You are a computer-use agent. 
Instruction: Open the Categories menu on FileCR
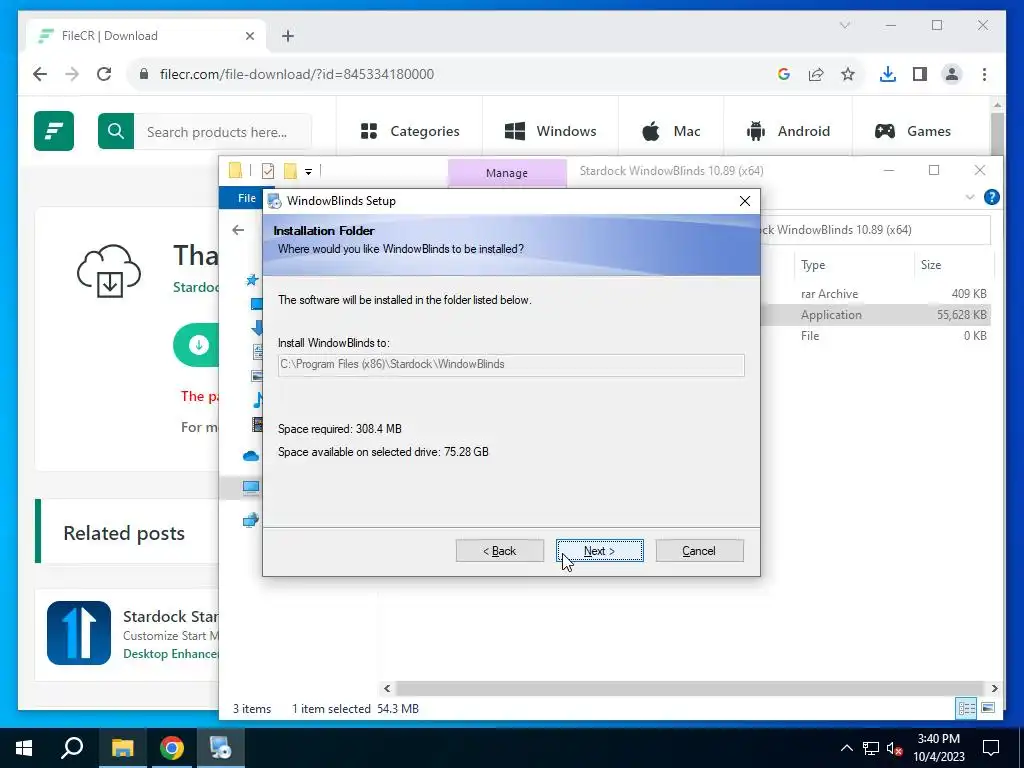click(x=410, y=131)
